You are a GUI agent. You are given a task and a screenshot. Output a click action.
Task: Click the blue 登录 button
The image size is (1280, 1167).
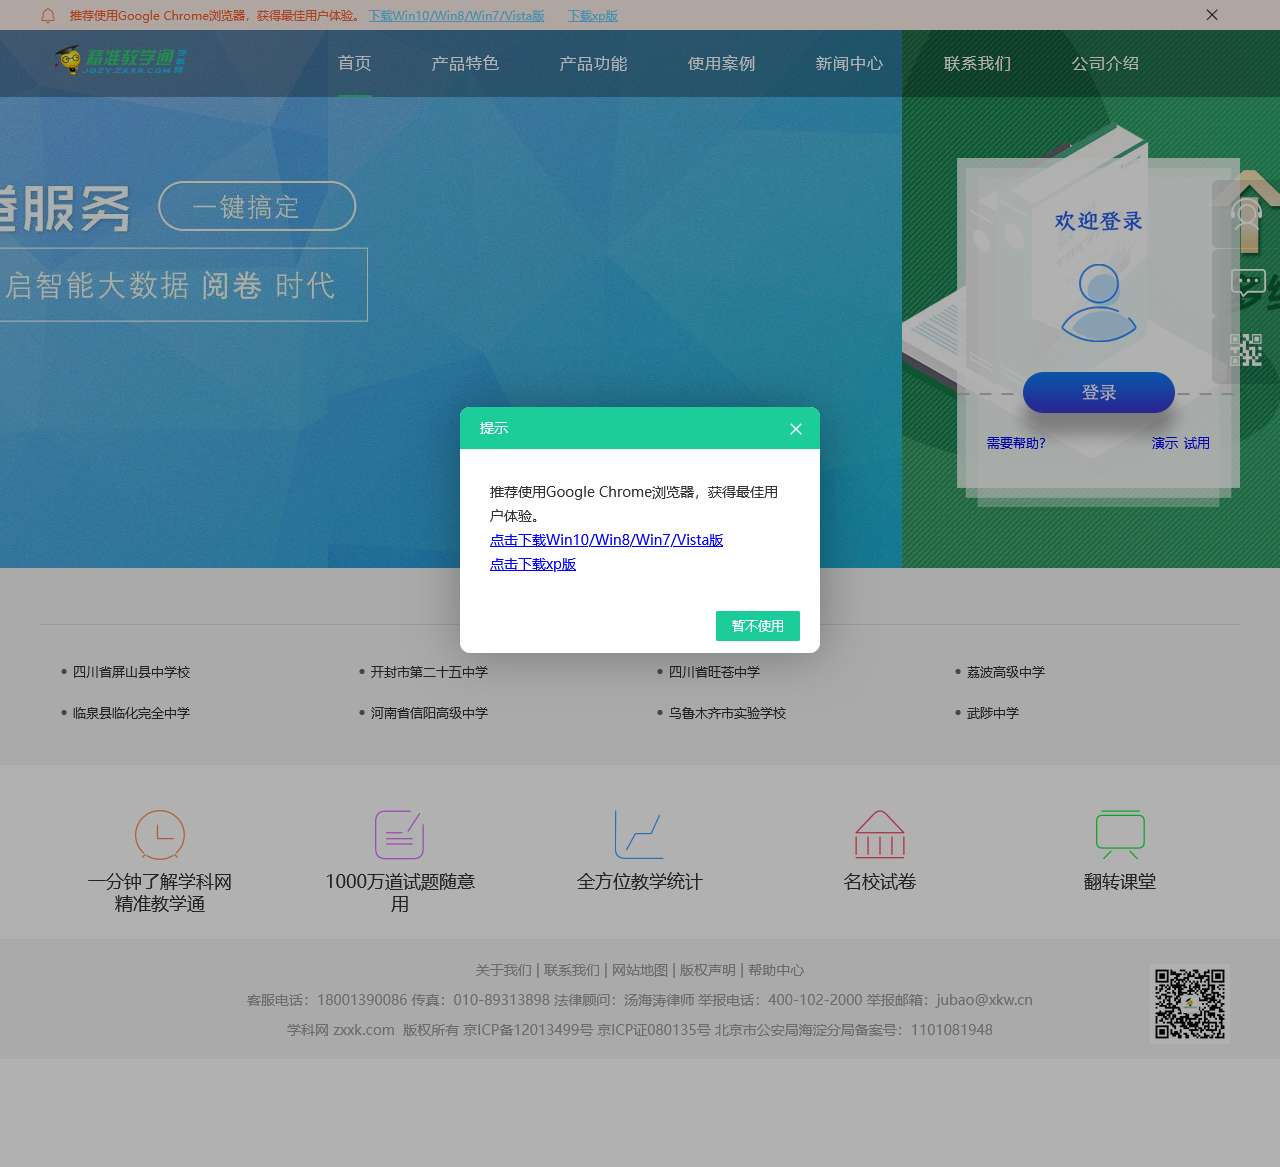point(1099,393)
